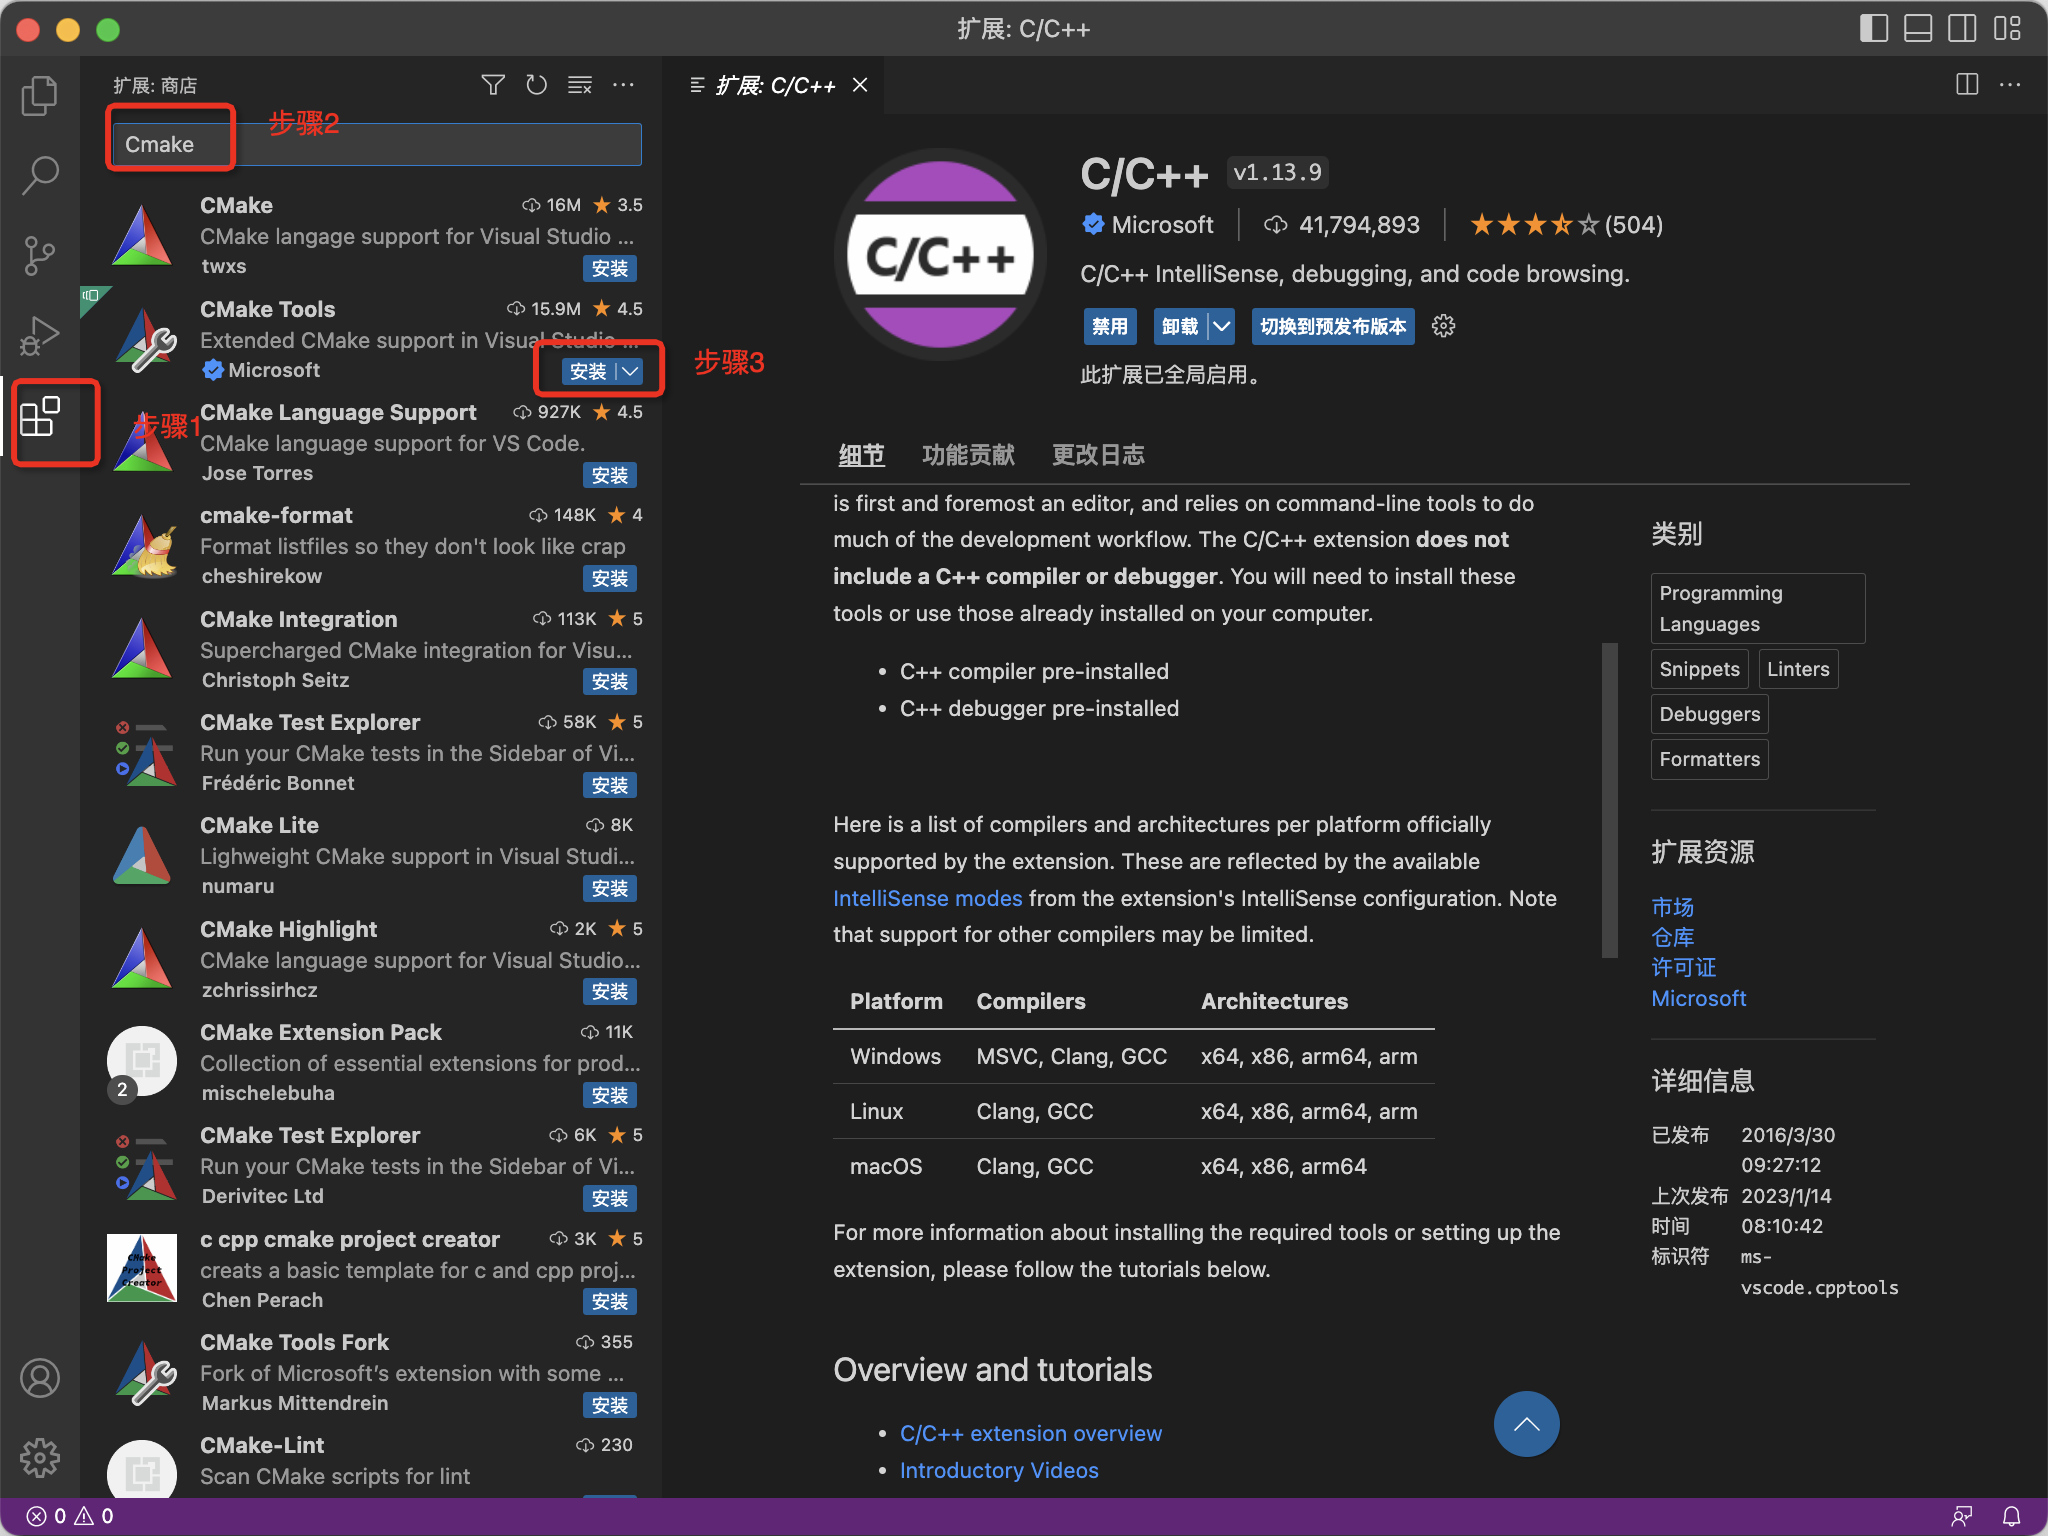Open the Search view in activity bar
The image size is (2048, 1536).
tap(40, 175)
